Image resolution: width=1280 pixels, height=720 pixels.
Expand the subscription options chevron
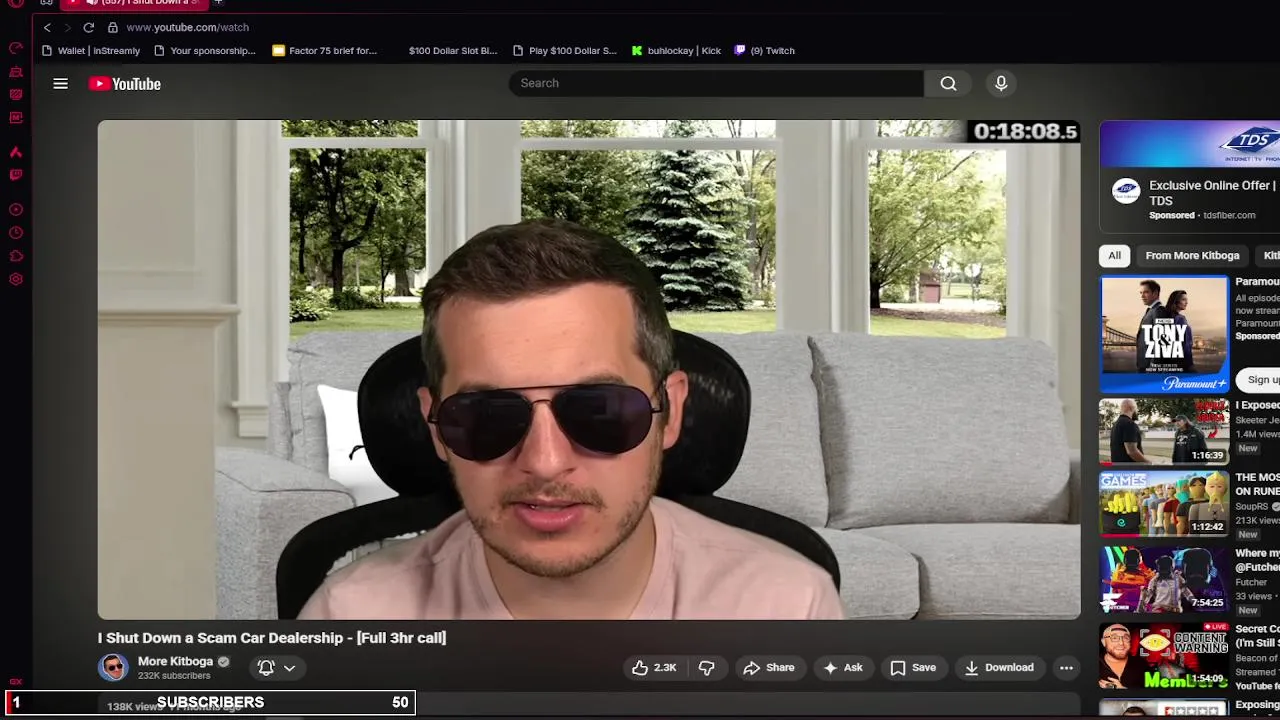(x=289, y=668)
